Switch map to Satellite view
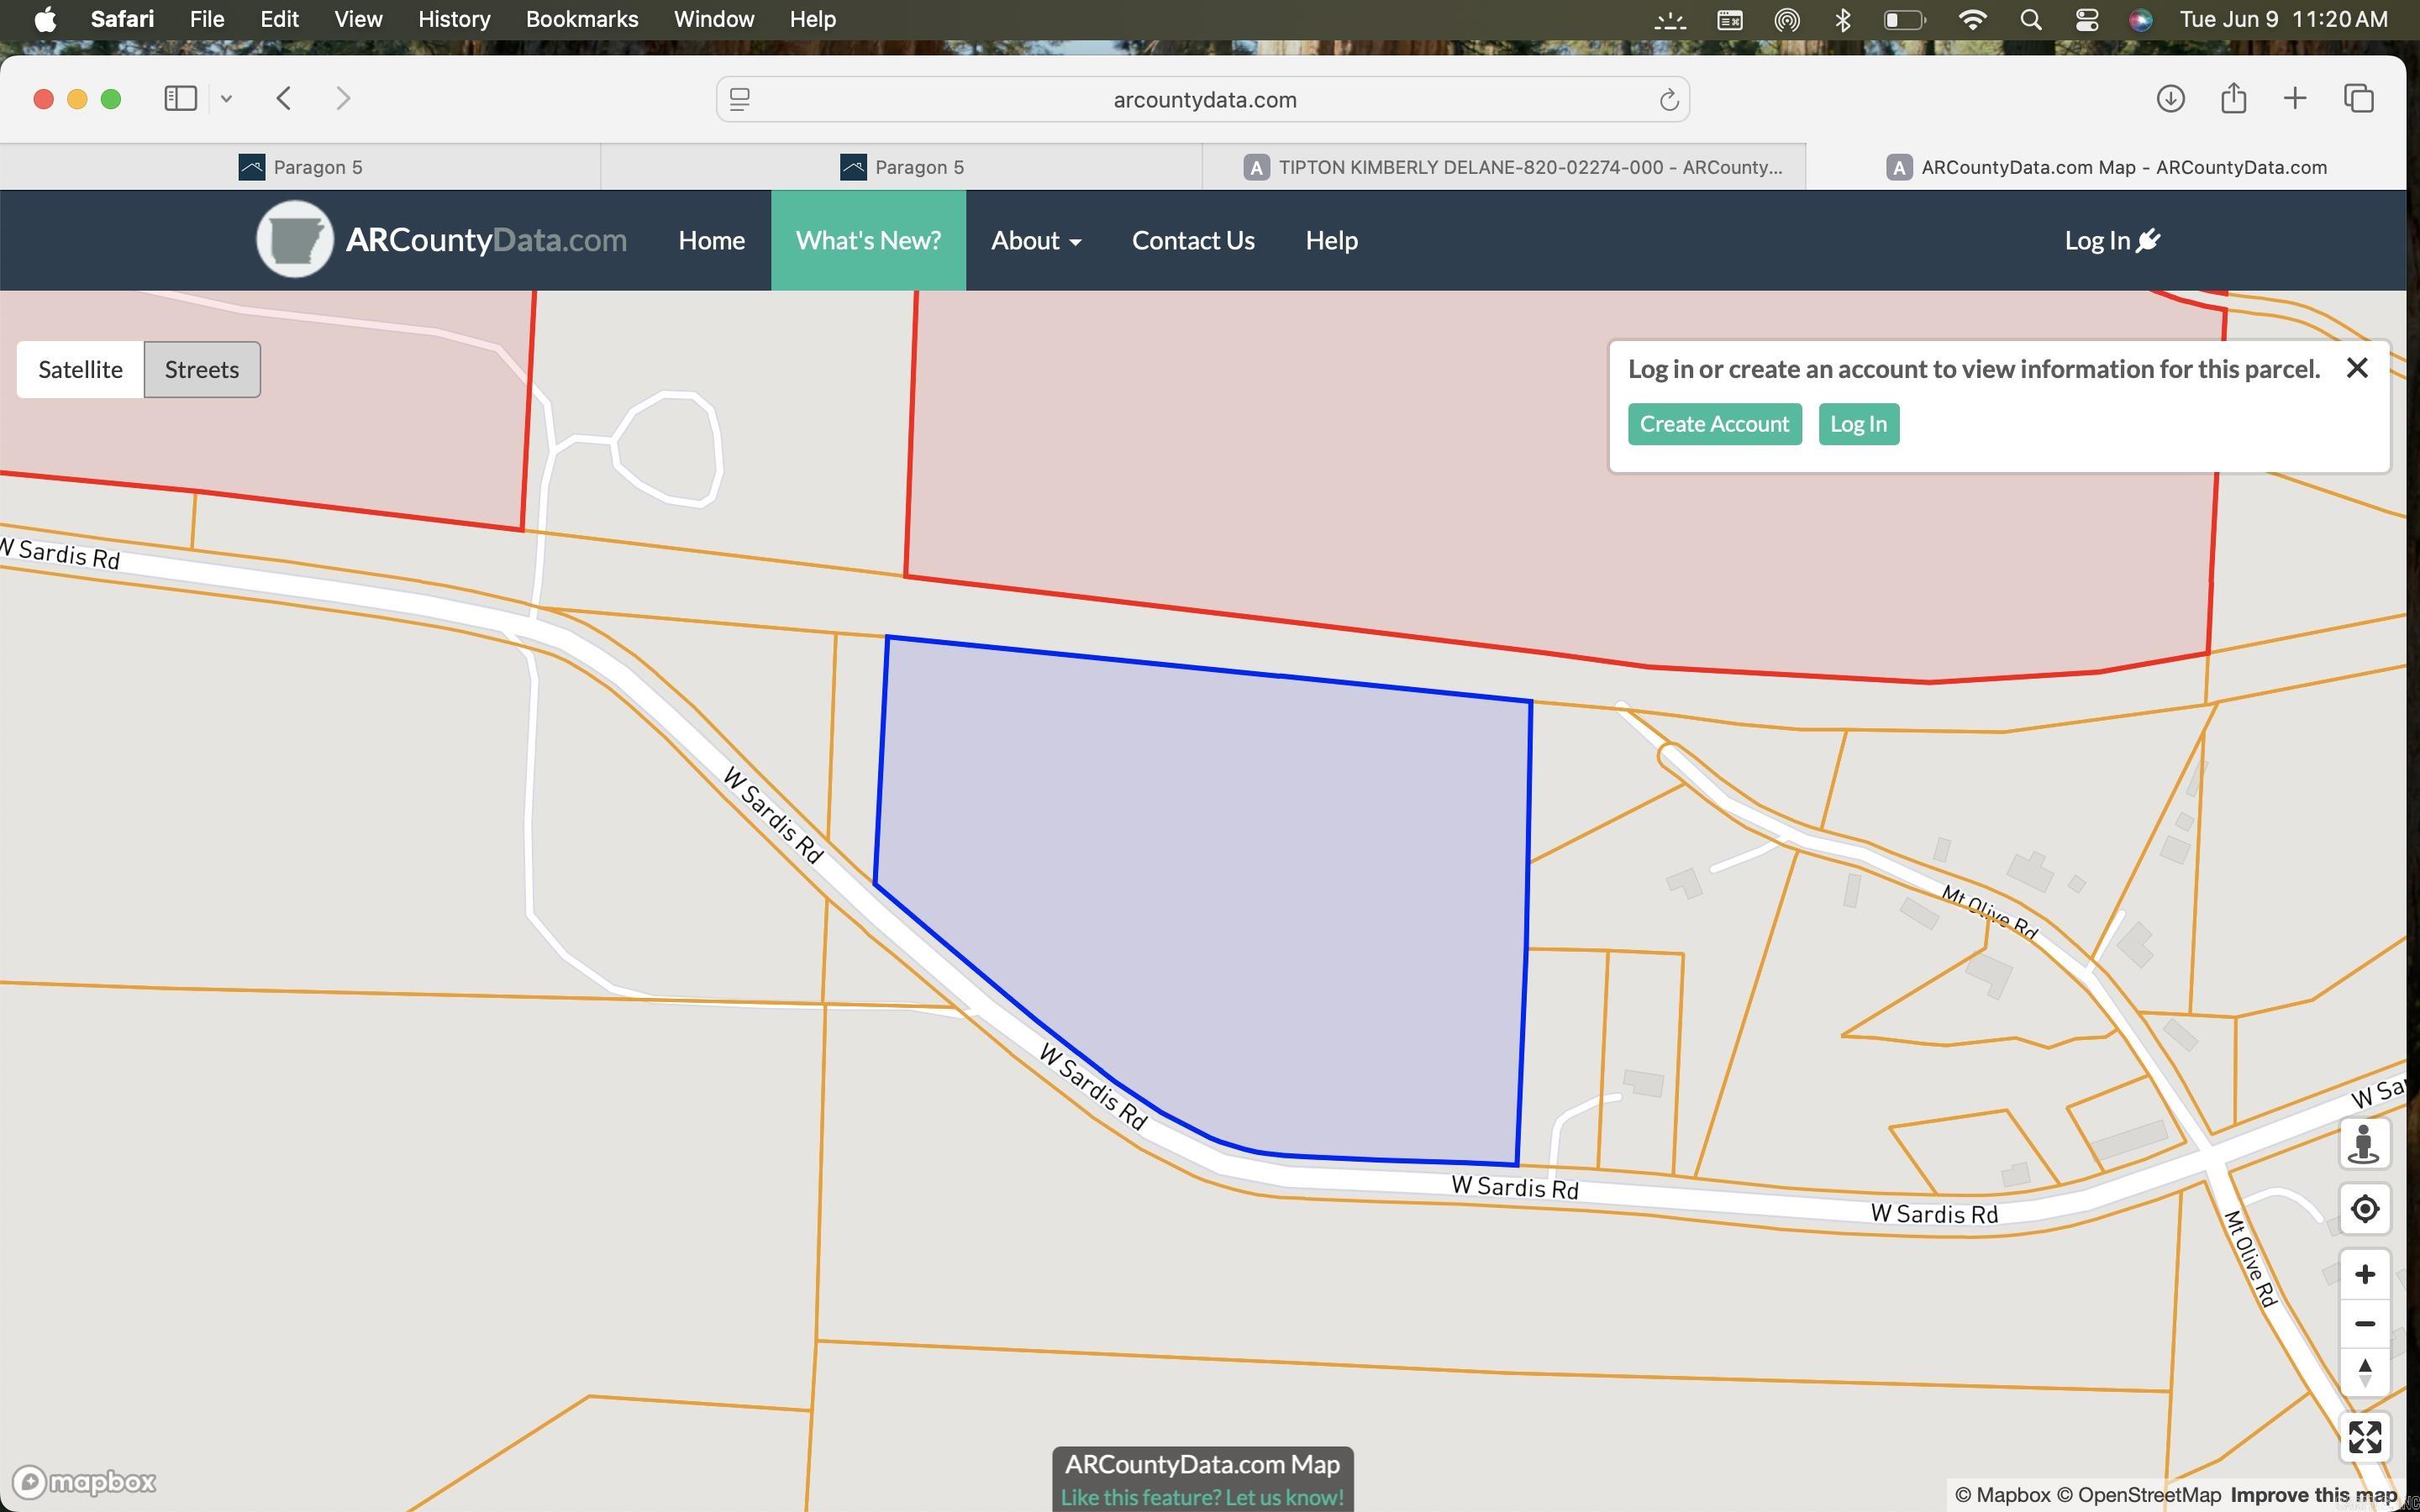Image resolution: width=2420 pixels, height=1512 pixels. click(x=80, y=369)
